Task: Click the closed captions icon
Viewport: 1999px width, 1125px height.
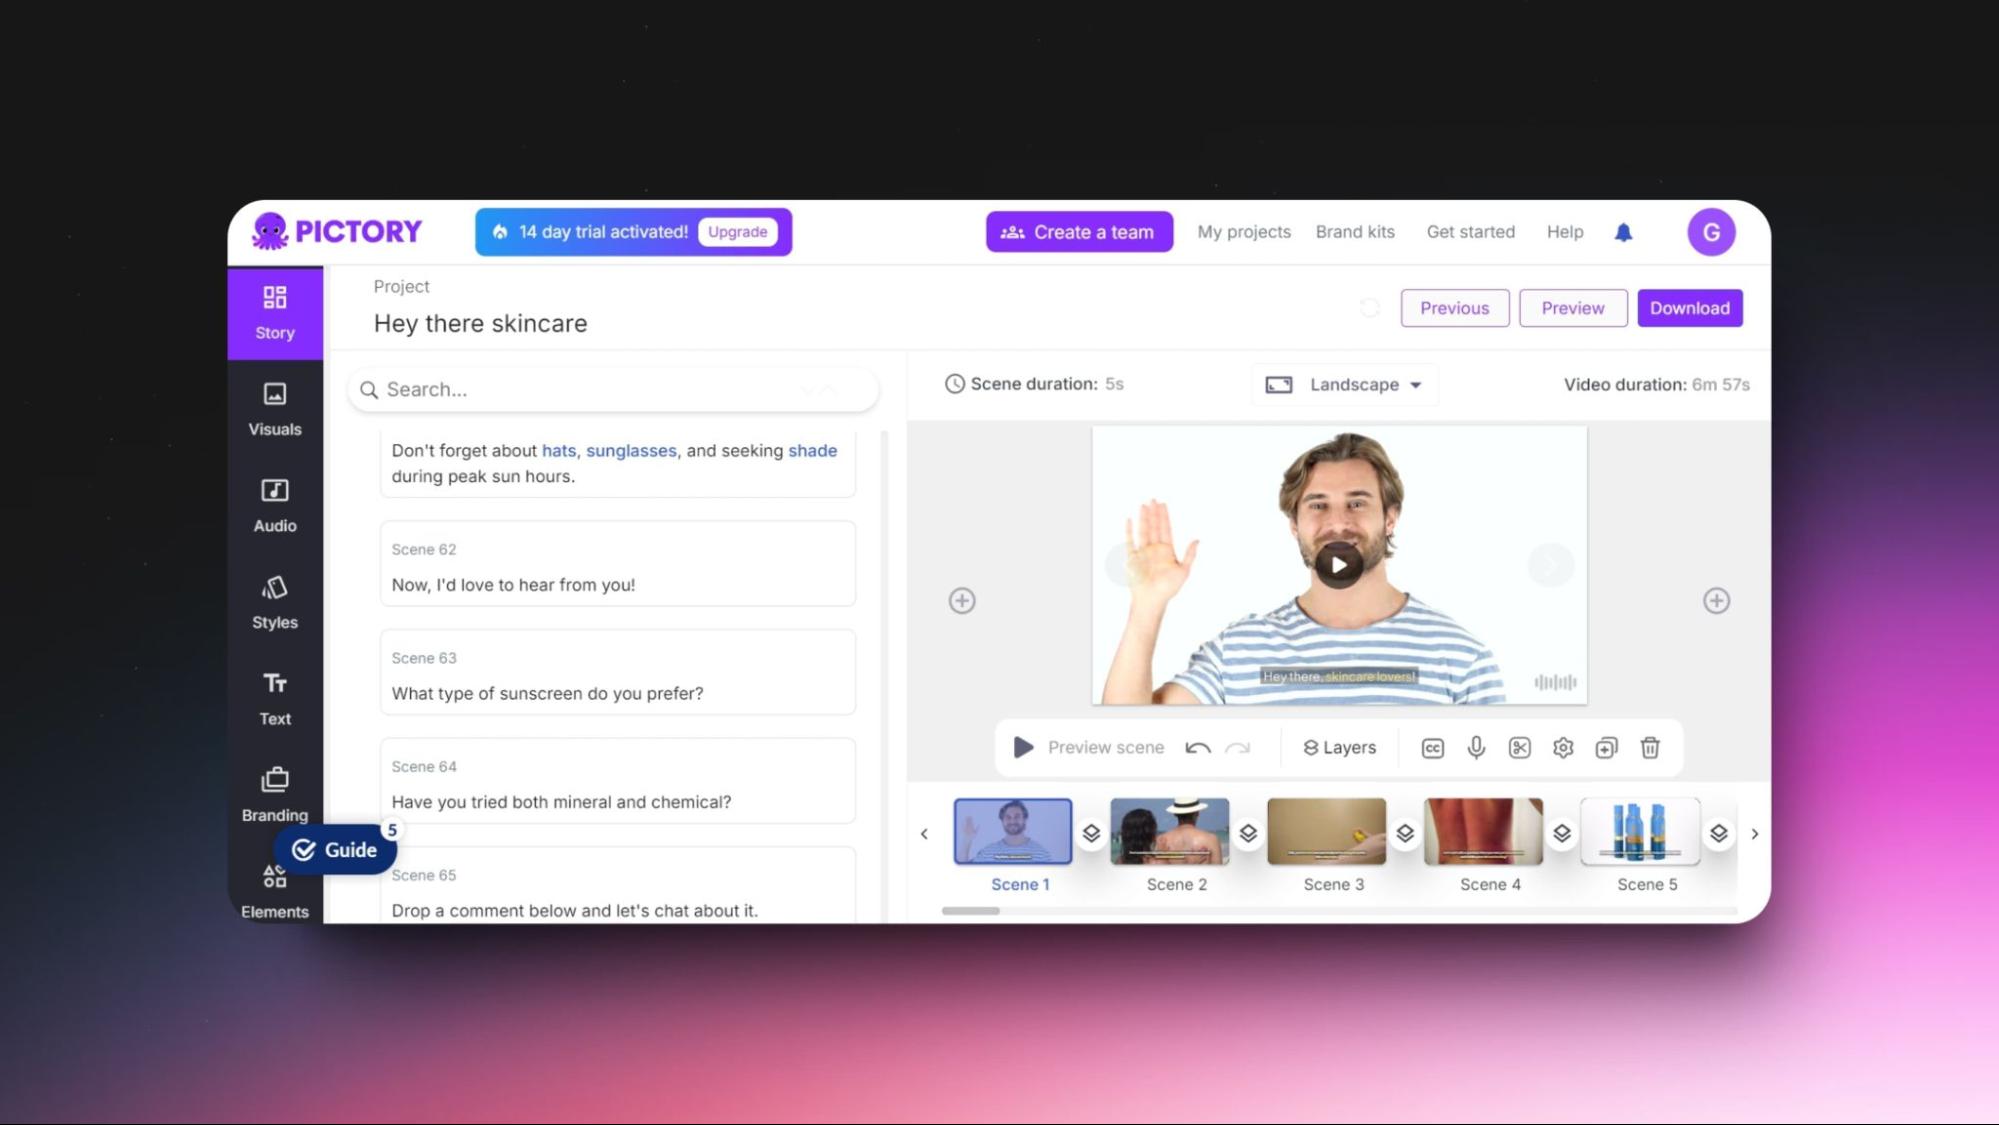Action: click(x=1432, y=747)
